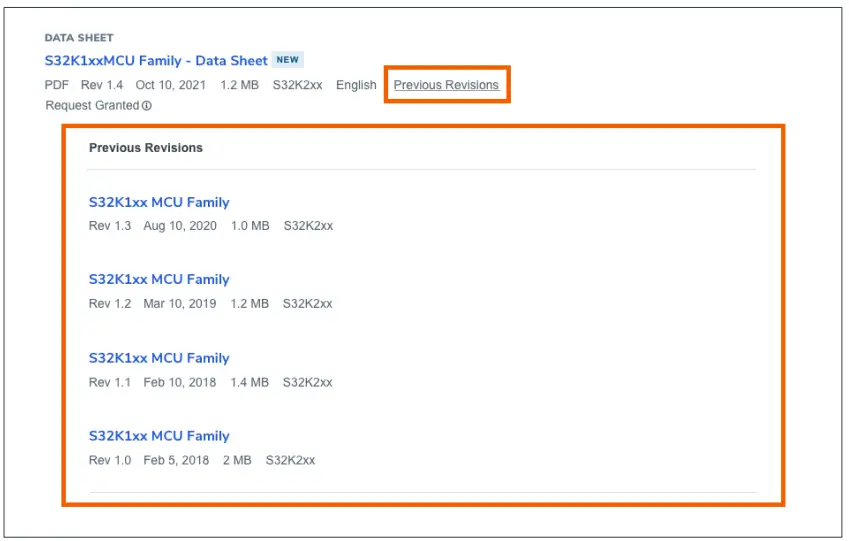Open the Rev 1.0 S32K1xx MCU Family link
Image resolution: width=849 pixels, height=541 pixels.
[159, 436]
